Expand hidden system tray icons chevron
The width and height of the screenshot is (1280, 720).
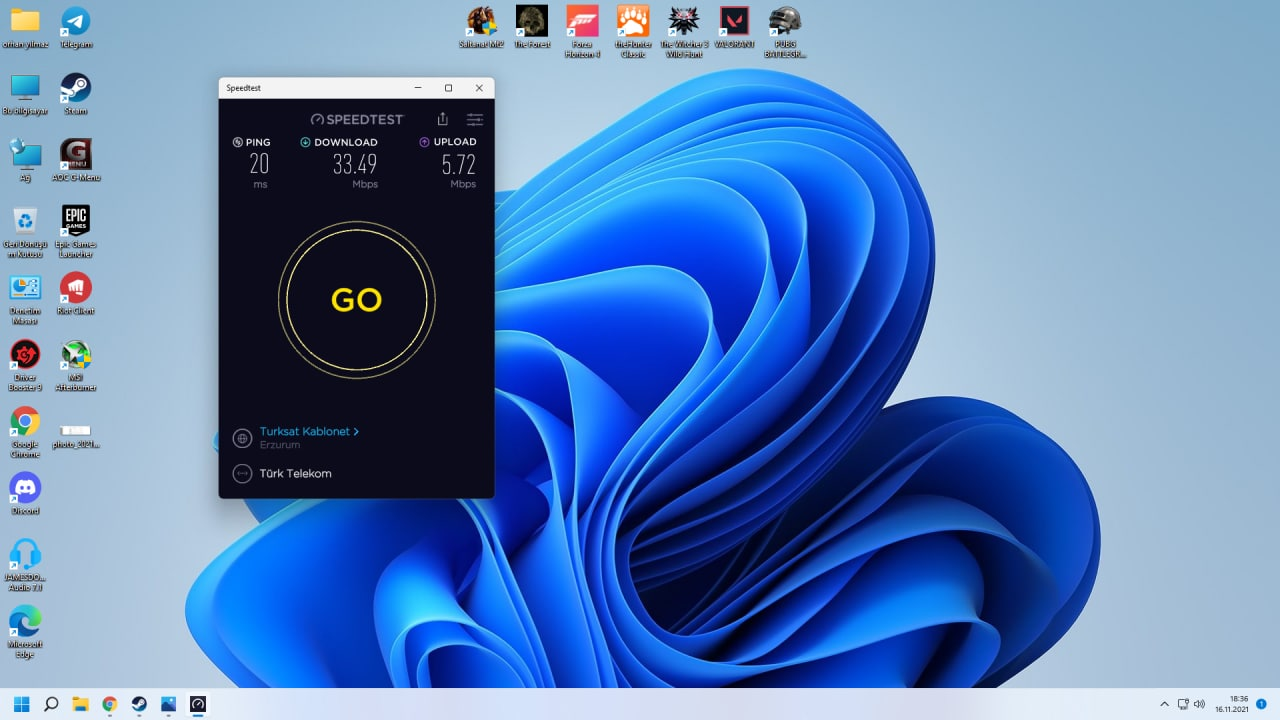tap(1164, 704)
